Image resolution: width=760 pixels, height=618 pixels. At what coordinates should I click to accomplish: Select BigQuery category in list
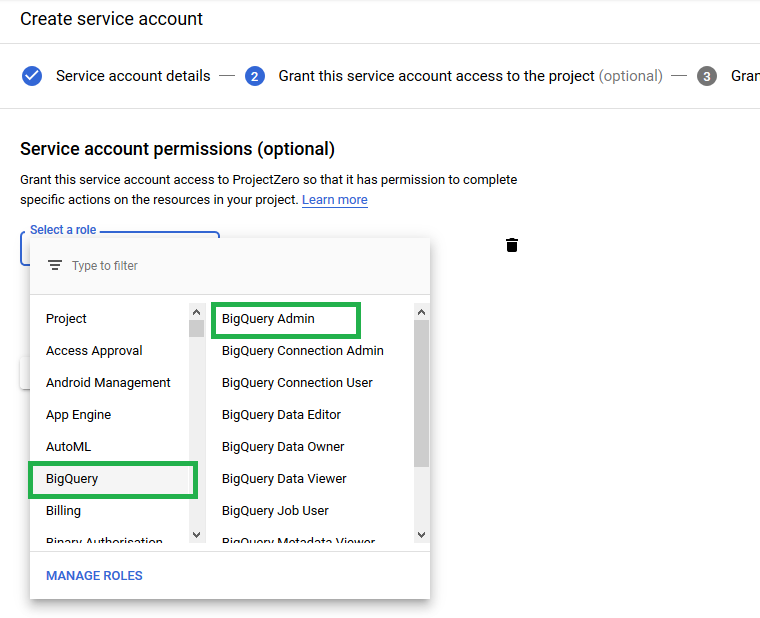112,479
